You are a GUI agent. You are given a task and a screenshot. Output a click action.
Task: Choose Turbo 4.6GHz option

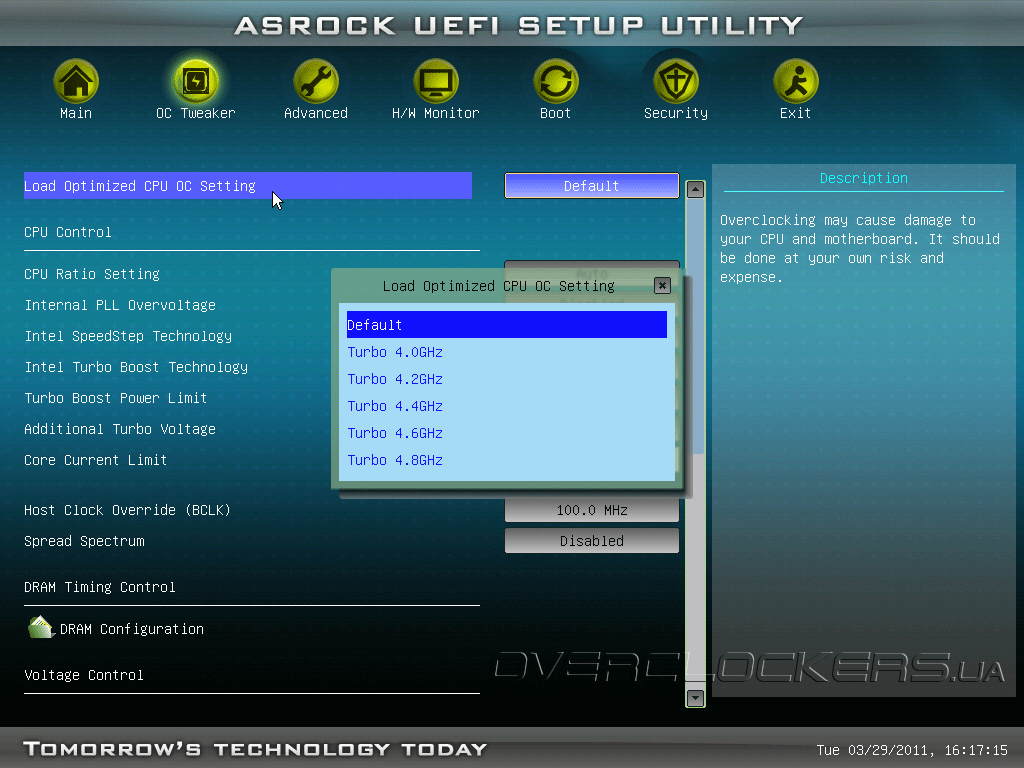click(x=507, y=433)
